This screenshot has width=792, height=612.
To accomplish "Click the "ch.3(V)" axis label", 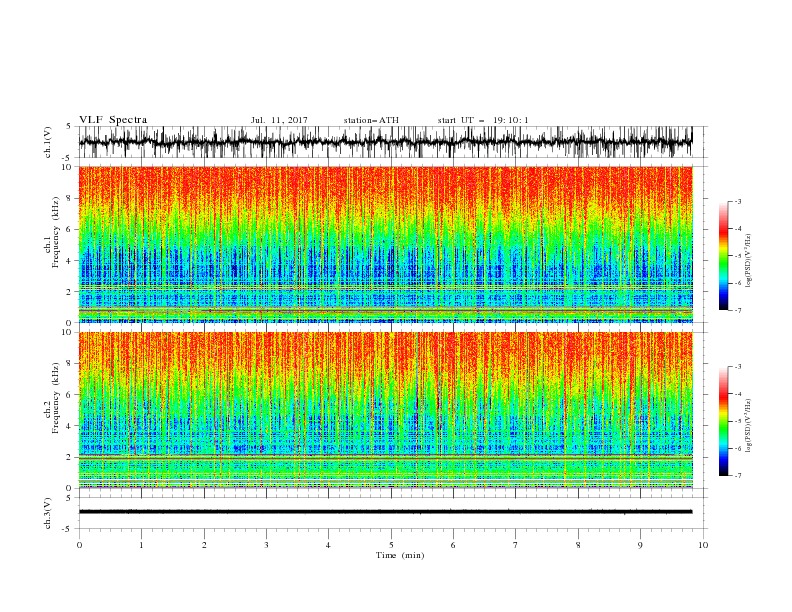I will [48, 513].
